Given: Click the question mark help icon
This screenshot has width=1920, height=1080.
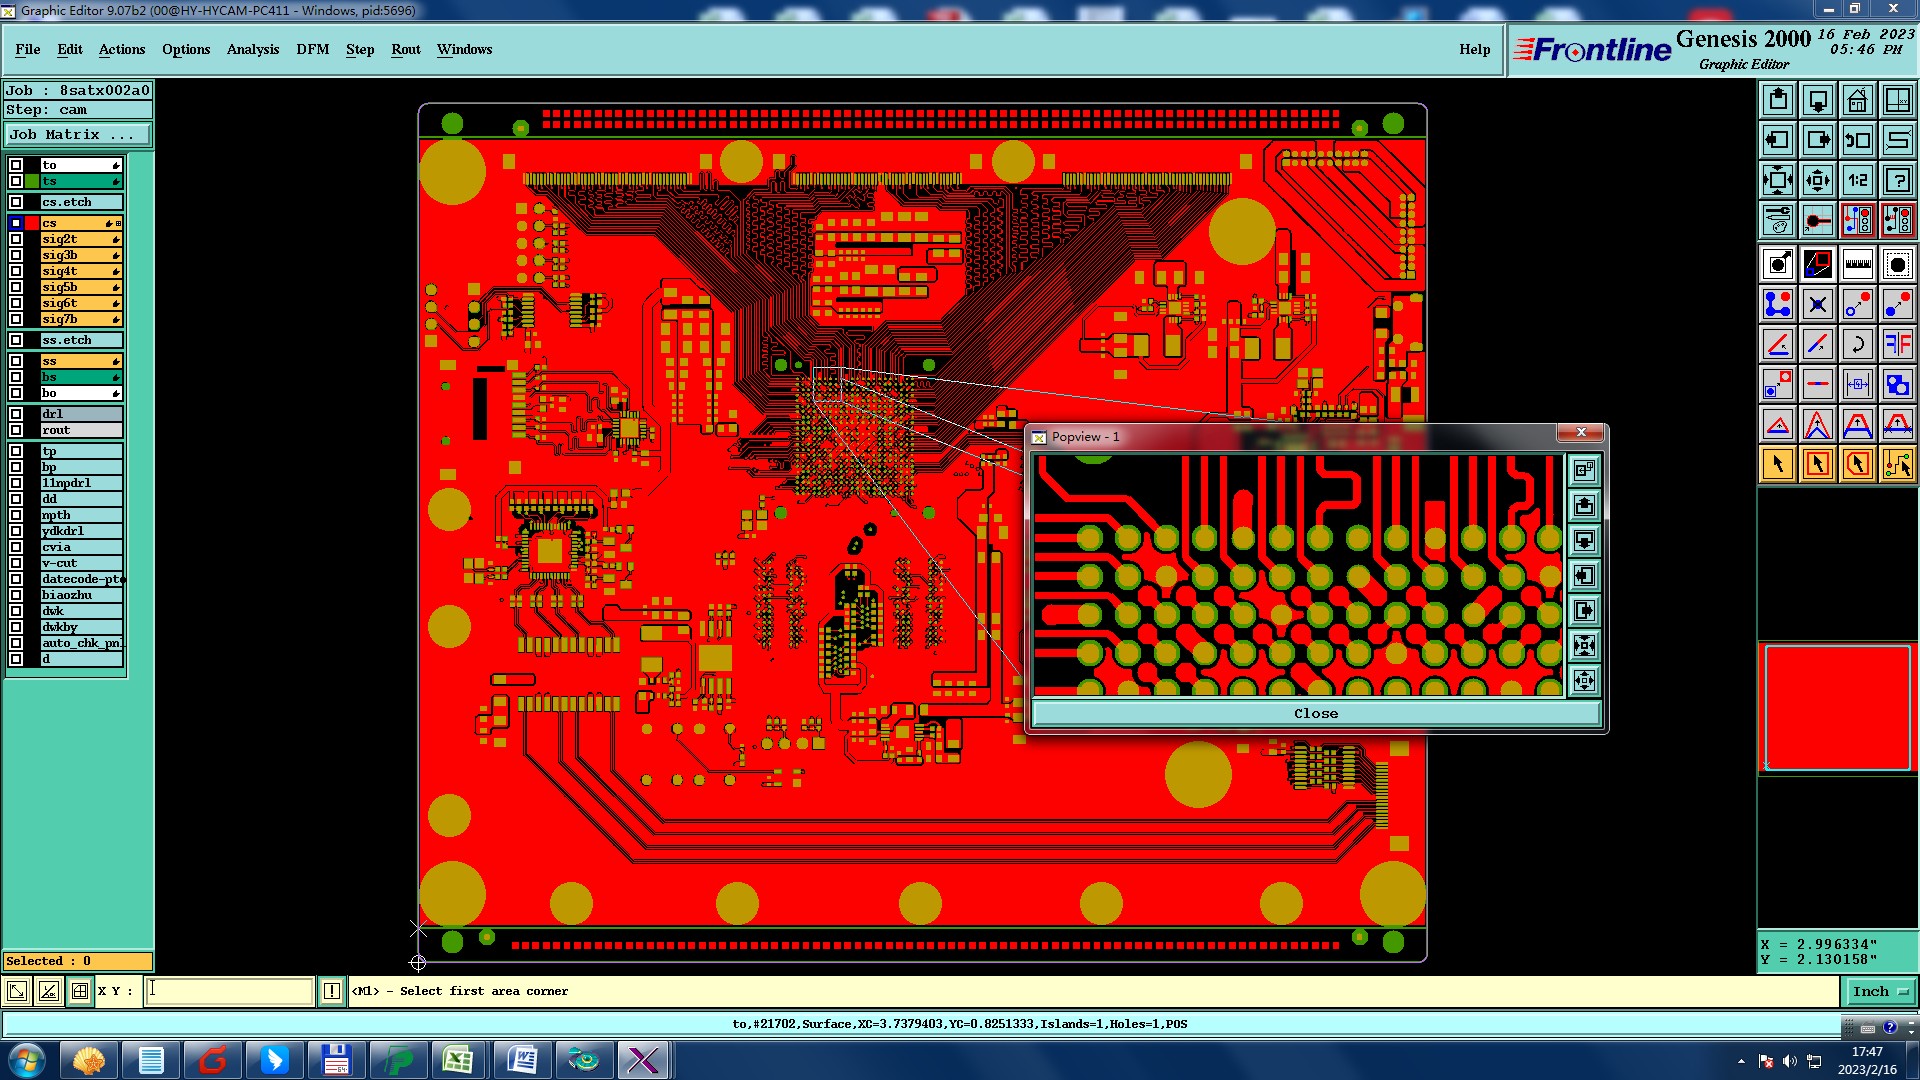Looking at the screenshot, I should [1897, 180].
